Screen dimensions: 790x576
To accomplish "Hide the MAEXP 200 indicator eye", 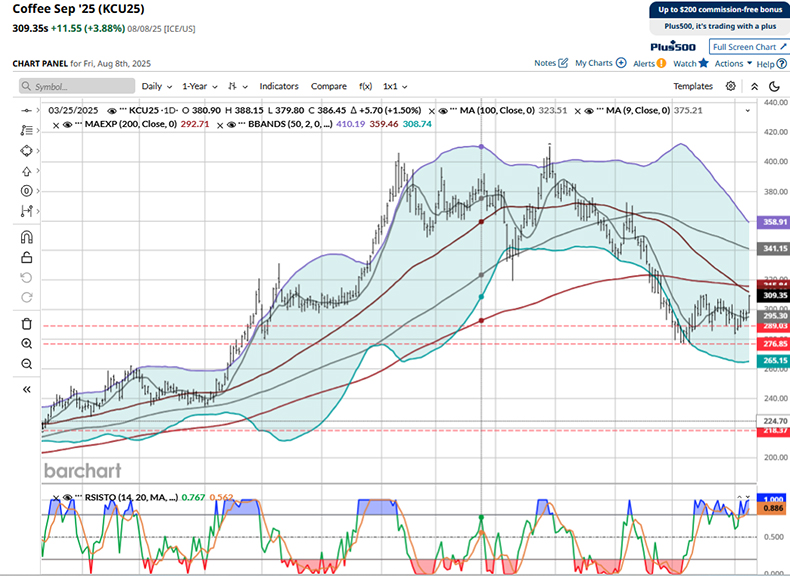I will [69, 124].
